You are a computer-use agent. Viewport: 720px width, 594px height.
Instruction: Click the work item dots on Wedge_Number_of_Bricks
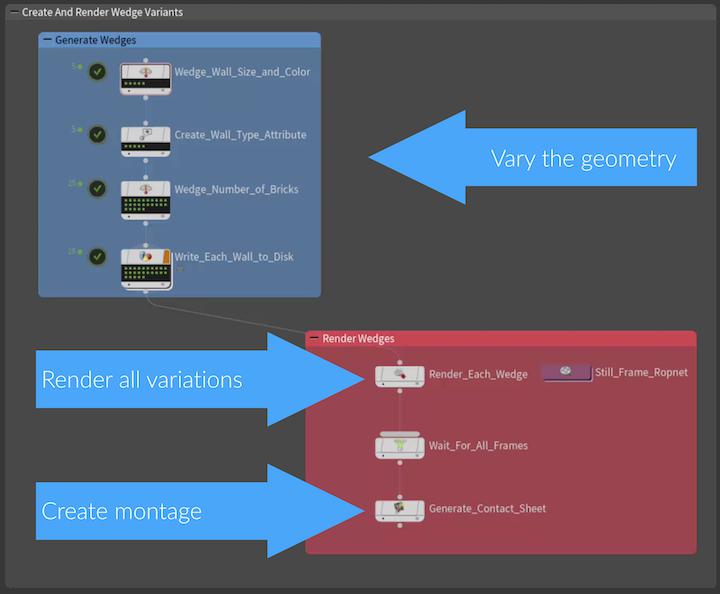(x=146, y=207)
